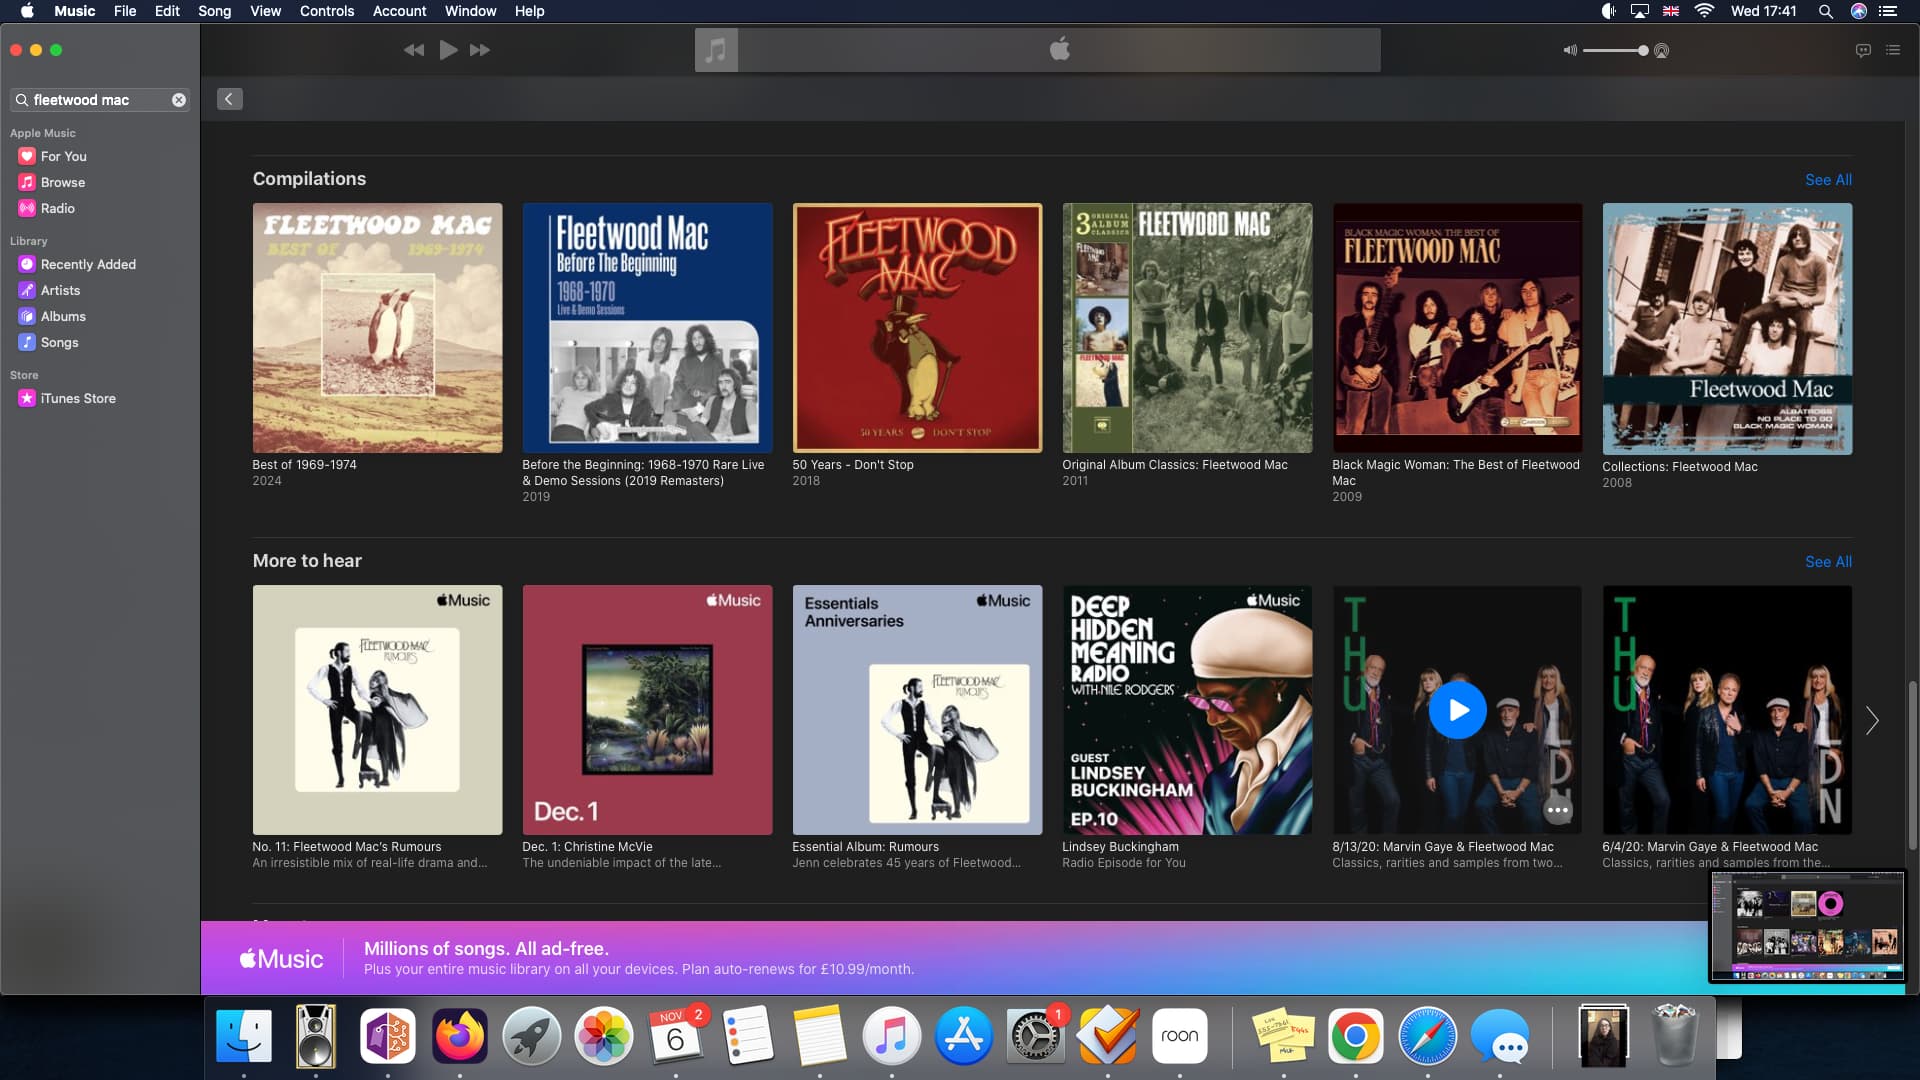The height and width of the screenshot is (1080, 1920).
Task: Open Collections: Fleetwood Mac album
Action: coord(1727,329)
